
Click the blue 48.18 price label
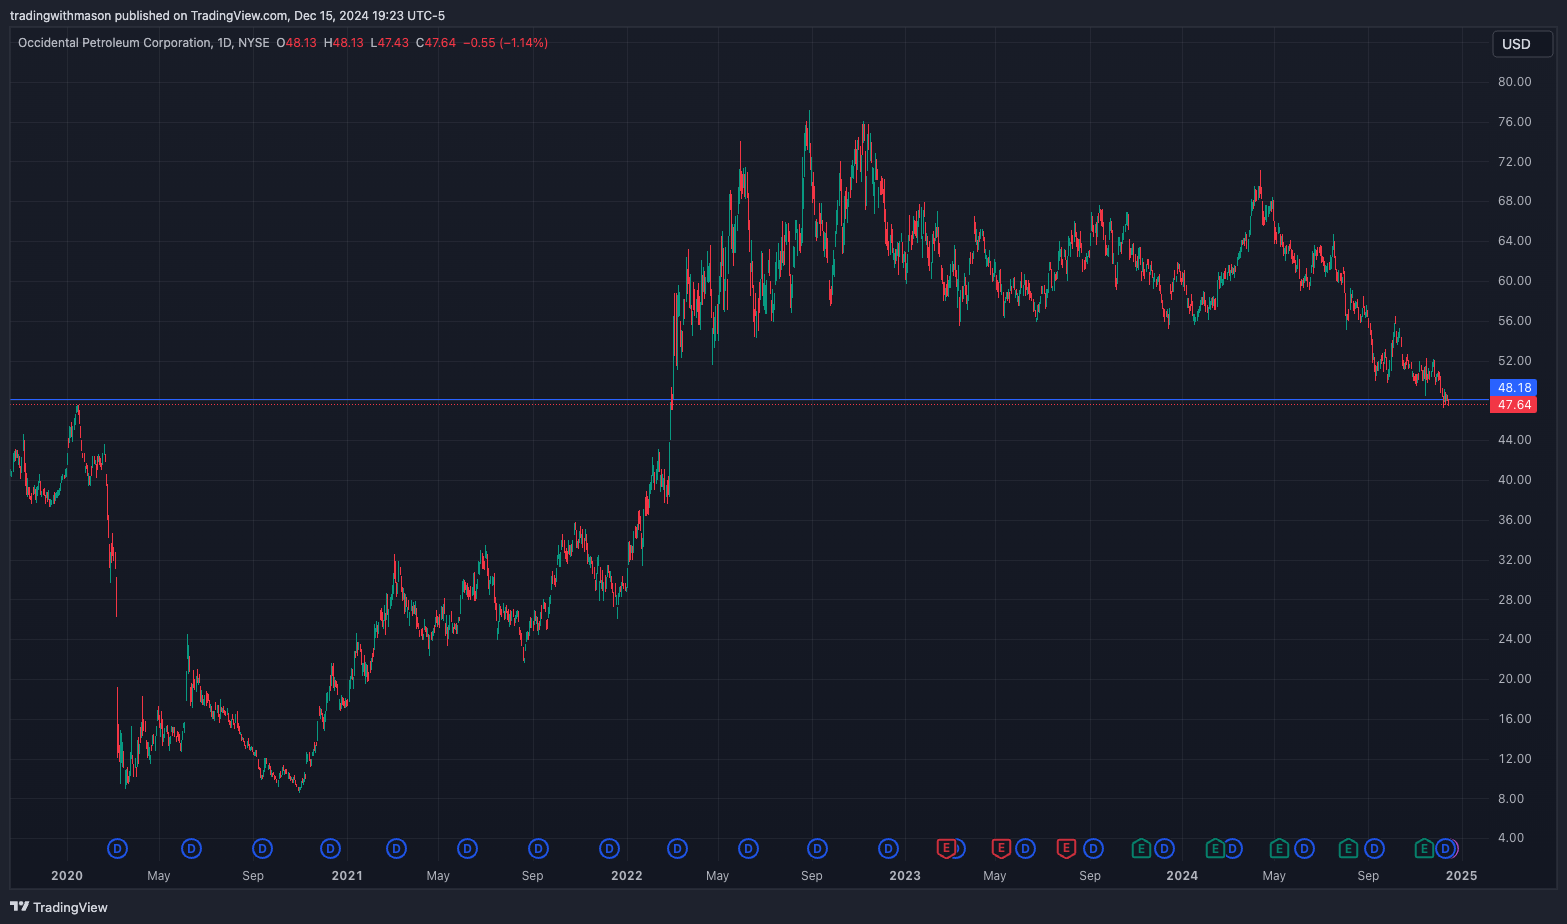(1514, 388)
